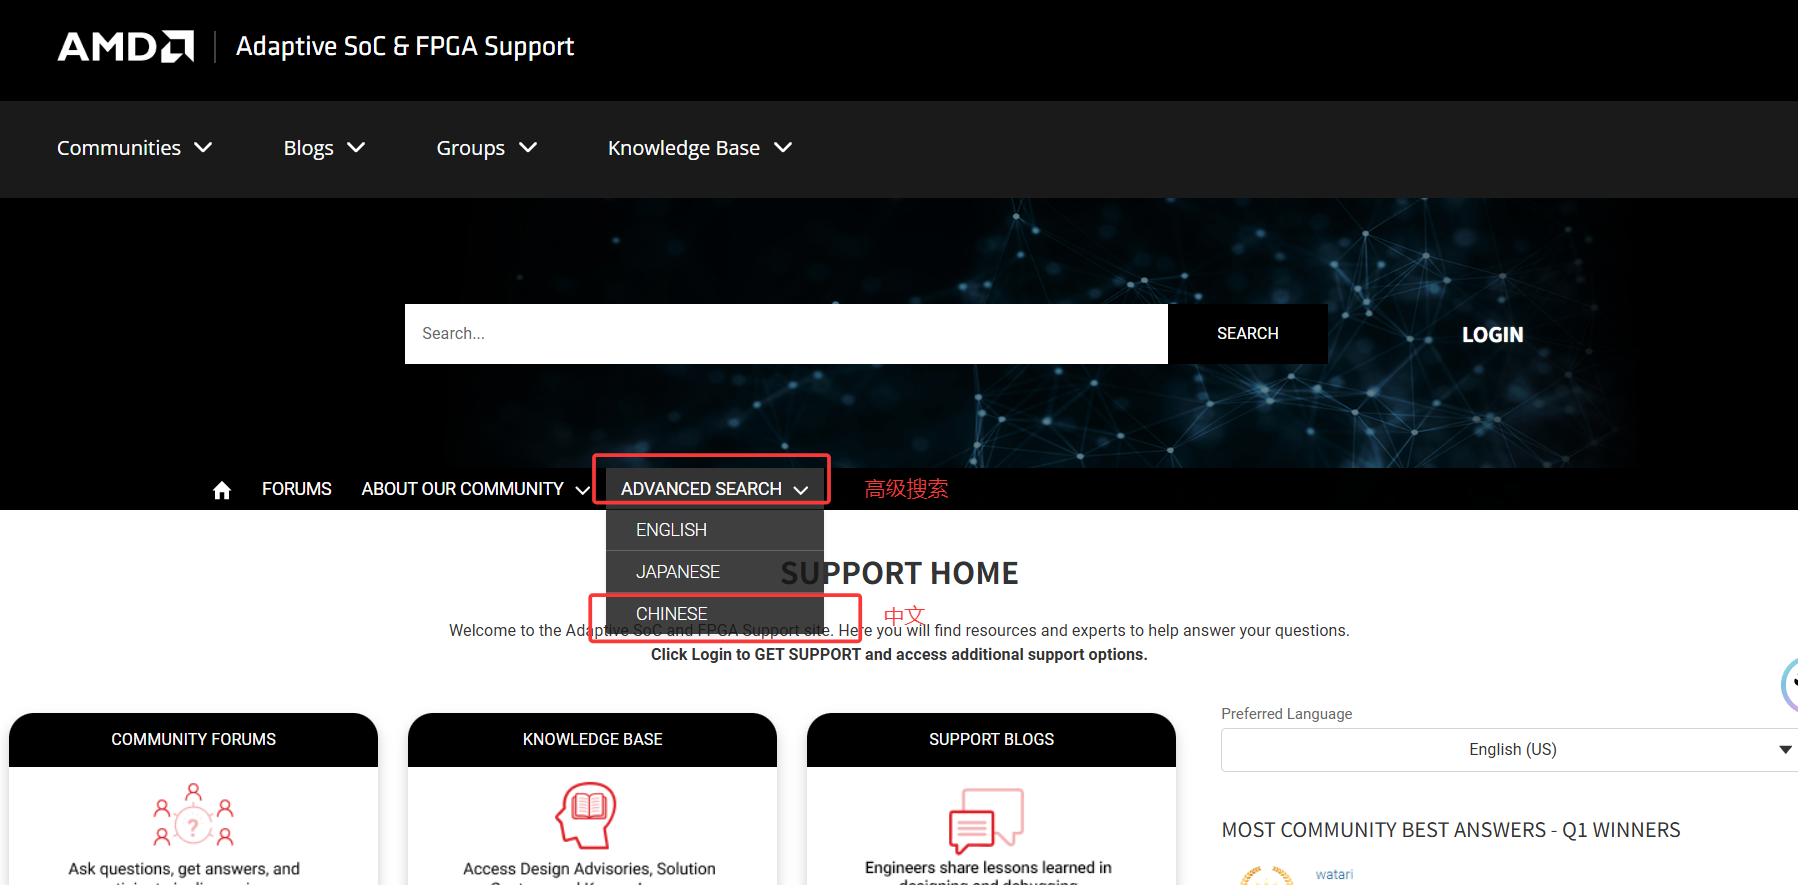Expand the Groups menu chevron
Screen dimensions: 1798x885
click(x=528, y=148)
